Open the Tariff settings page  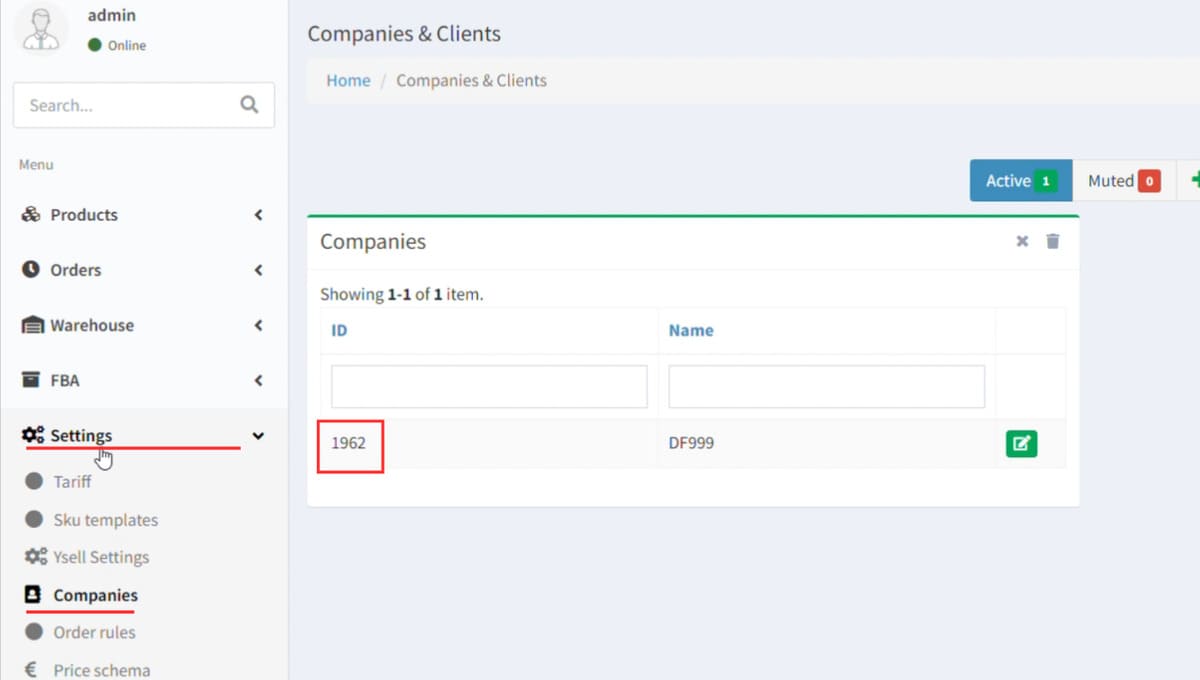(72, 482)
